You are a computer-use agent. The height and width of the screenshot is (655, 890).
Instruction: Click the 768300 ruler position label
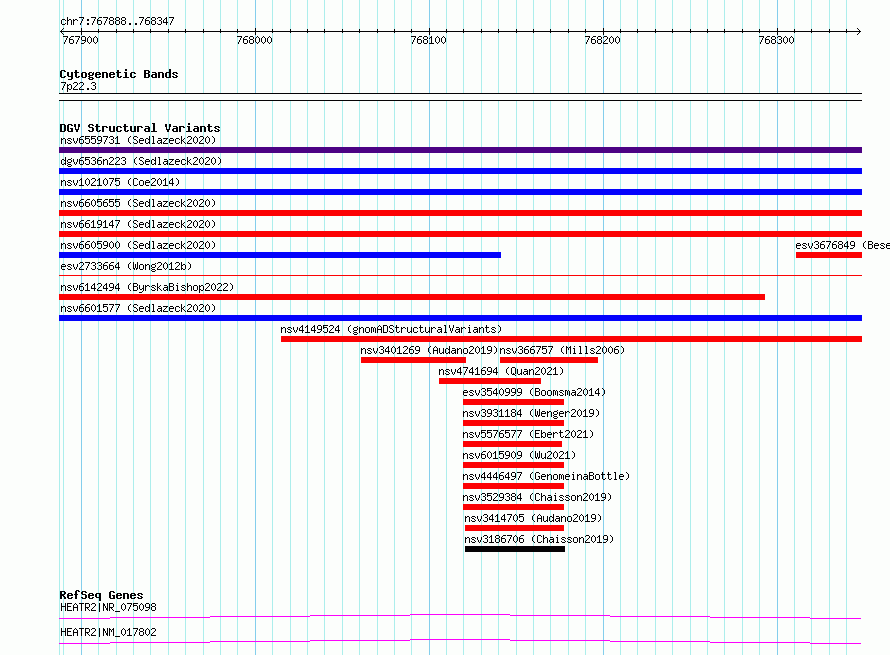pos(776,40)
